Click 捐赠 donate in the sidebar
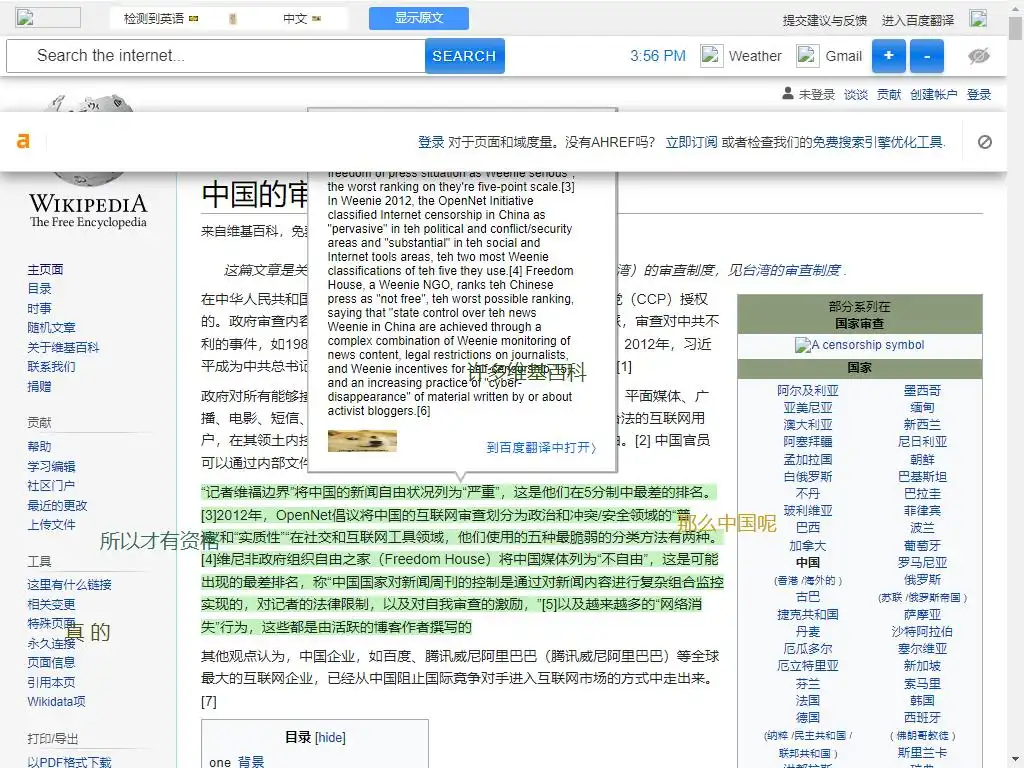The image size is (1024, 768). click(39, 386)
